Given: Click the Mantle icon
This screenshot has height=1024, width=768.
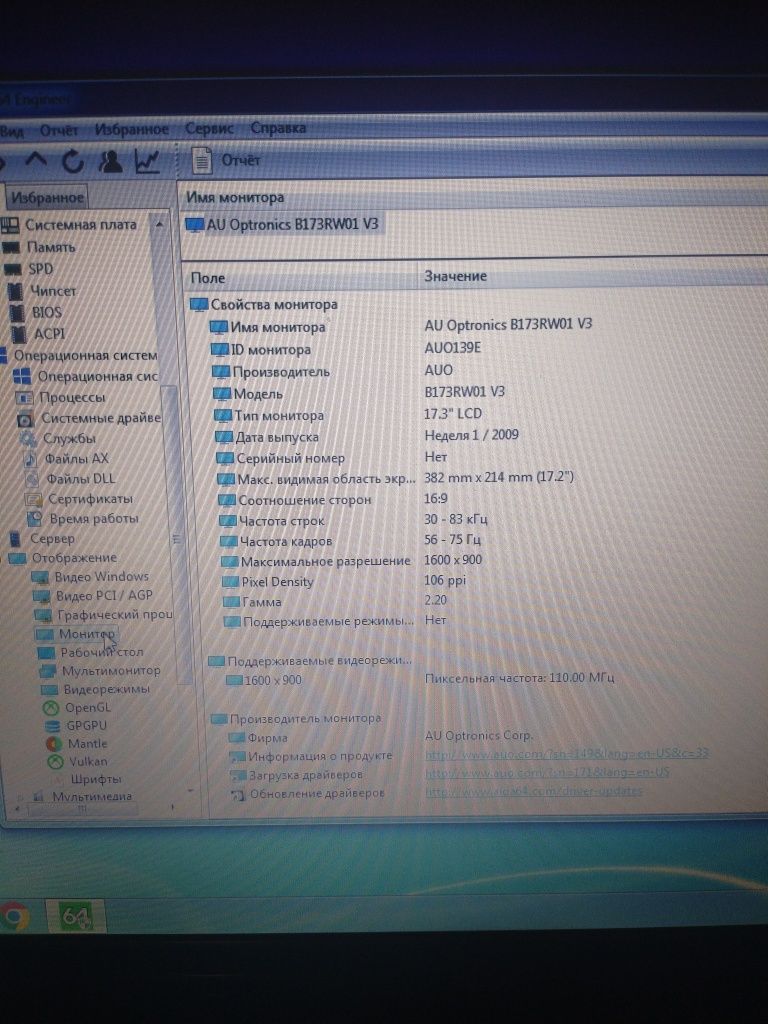Looking at the screenshot, I should (x=54, y=744).
